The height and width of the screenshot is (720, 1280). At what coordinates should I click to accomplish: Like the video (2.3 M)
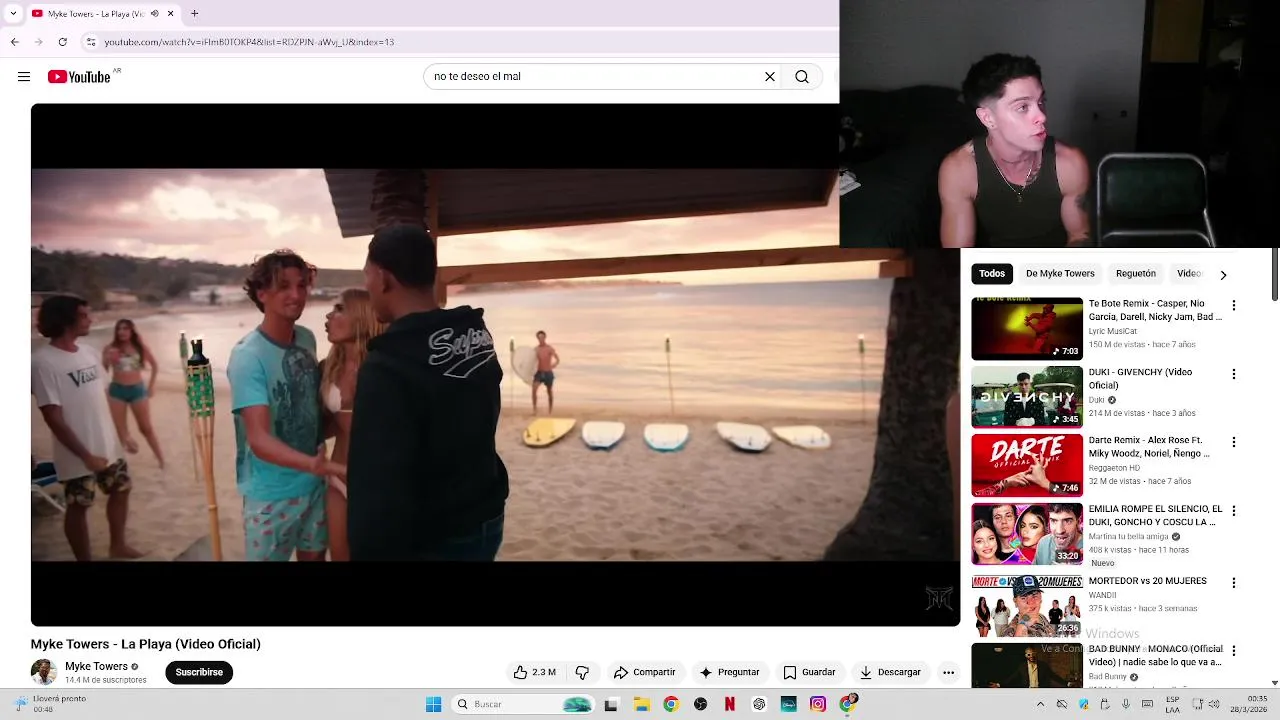point(535,673)
